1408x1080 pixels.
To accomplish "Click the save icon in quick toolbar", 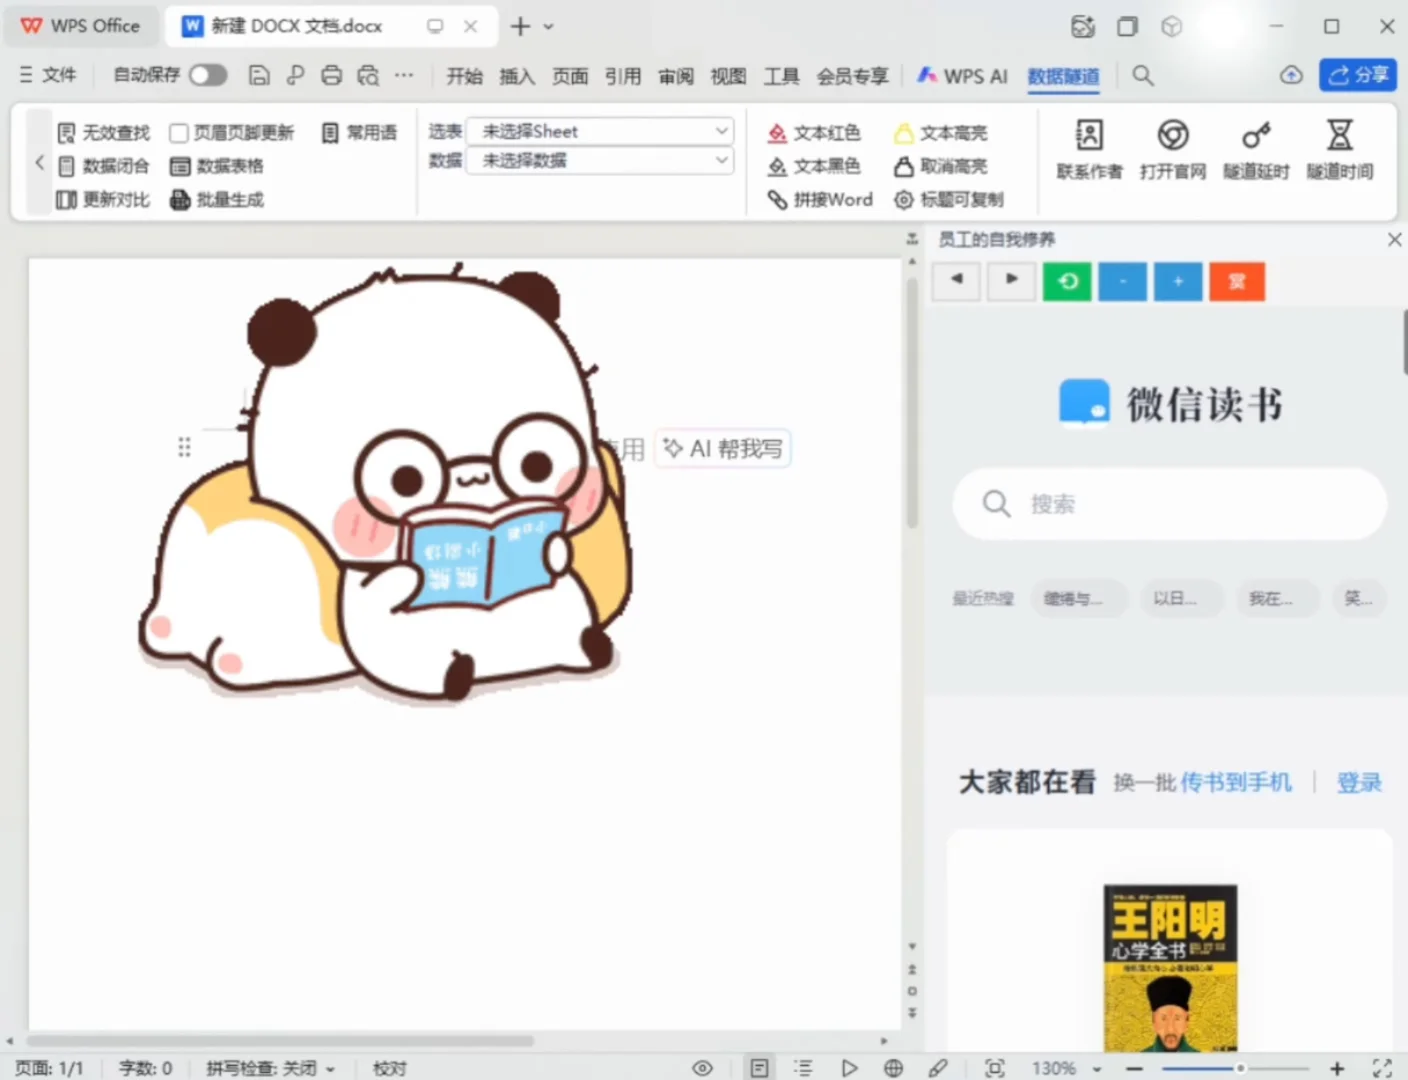I will click(259, 75).
